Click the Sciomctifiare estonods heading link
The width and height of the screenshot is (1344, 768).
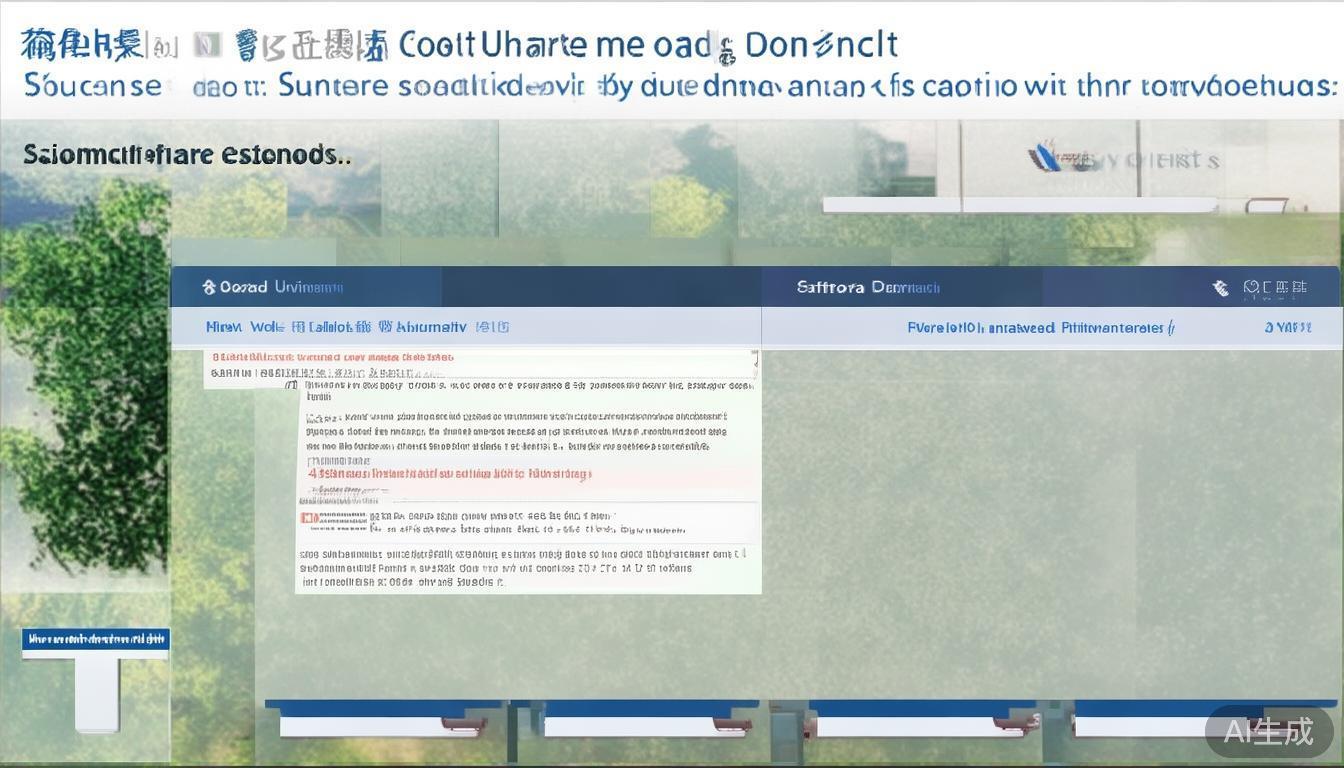click(x=185, y=154)
